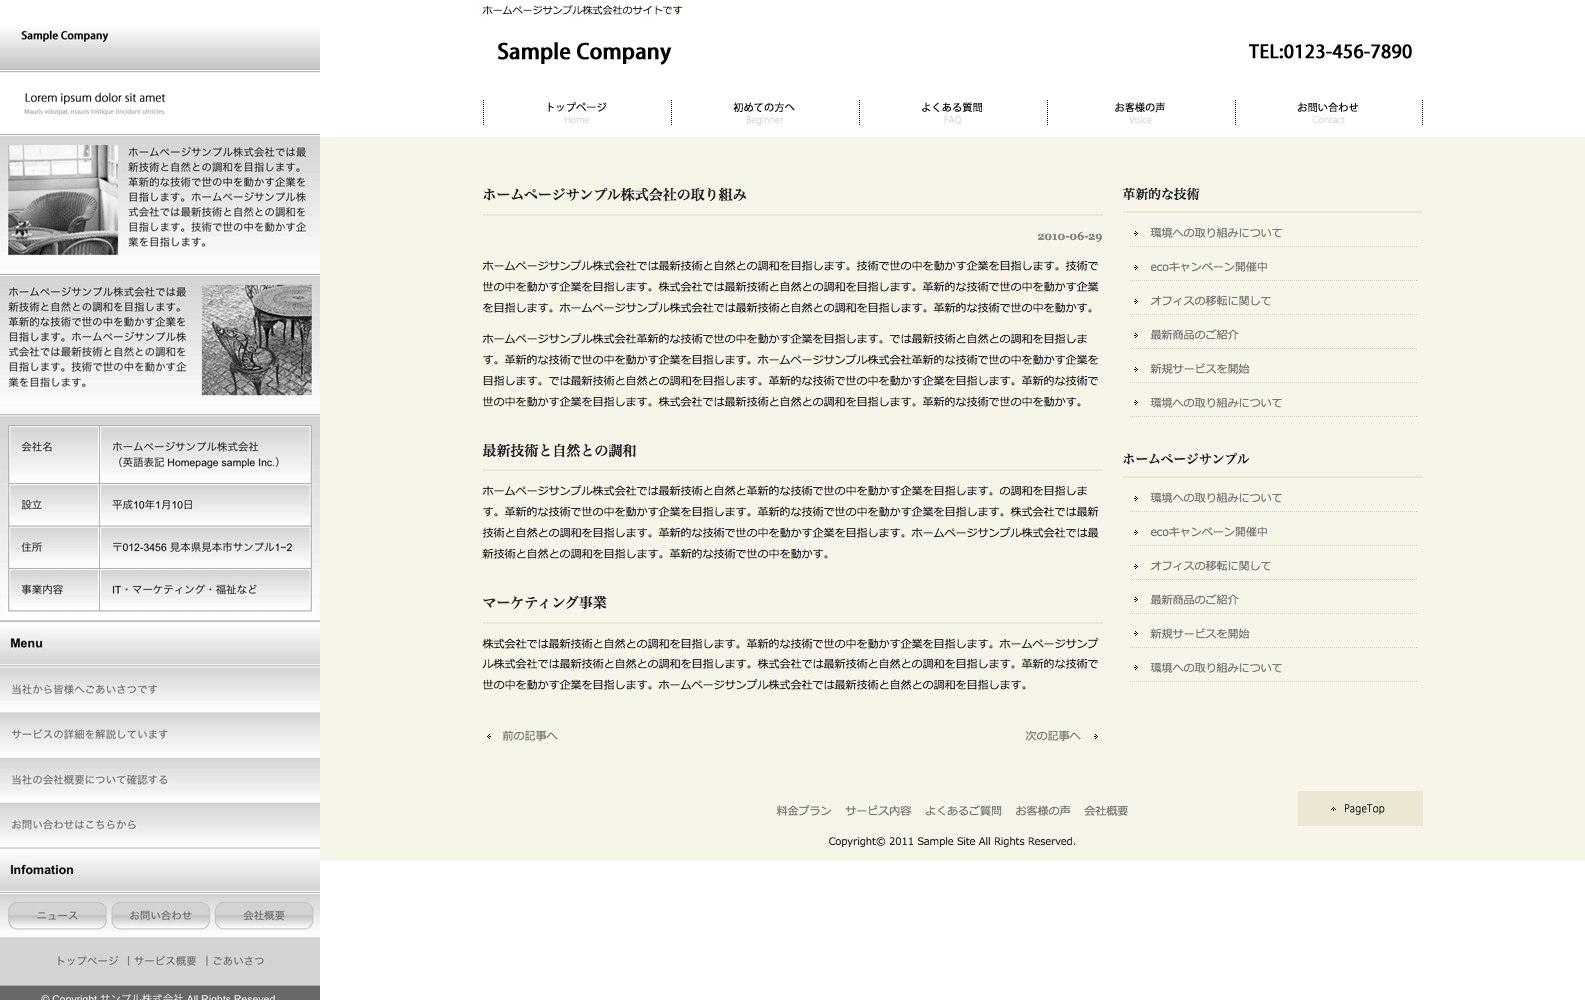Click the wicker chair thumbnail image
The height and width of the screenshot is (1000, 1585).
click(x=63, y=200)
